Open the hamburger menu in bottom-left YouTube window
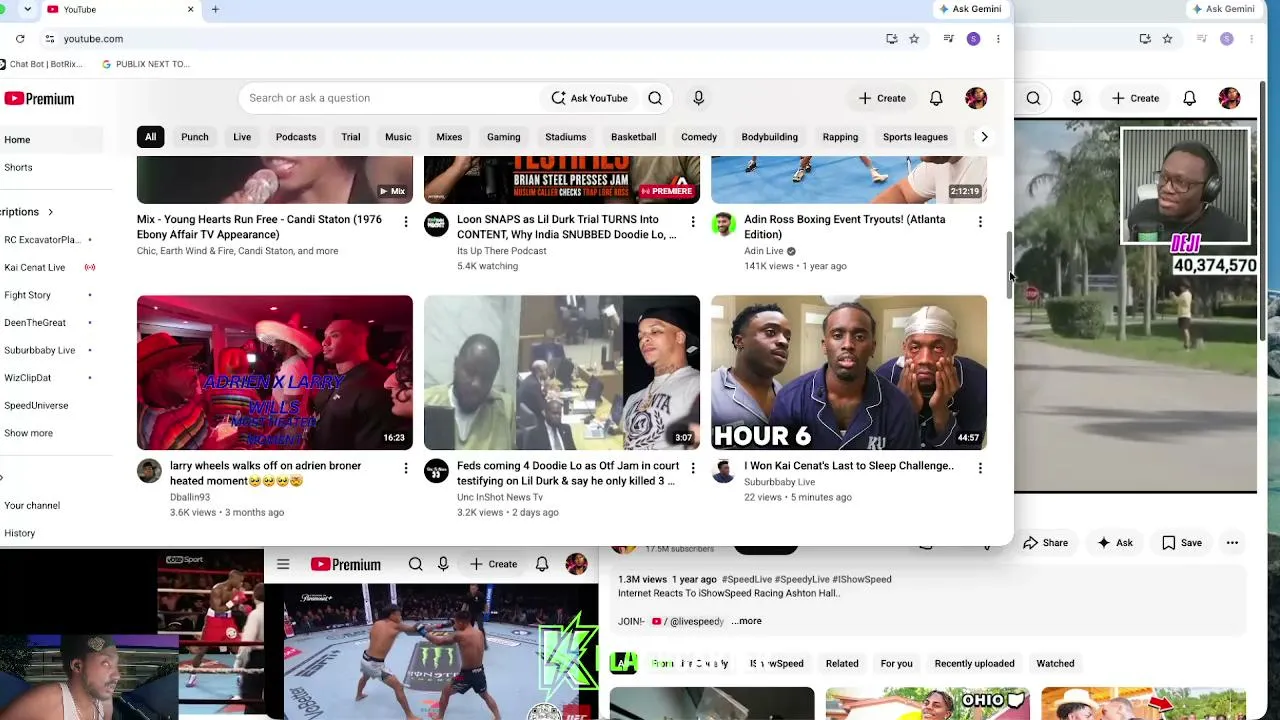The width and height of the screenshot is (1280, 720). (x=283, y=564)
